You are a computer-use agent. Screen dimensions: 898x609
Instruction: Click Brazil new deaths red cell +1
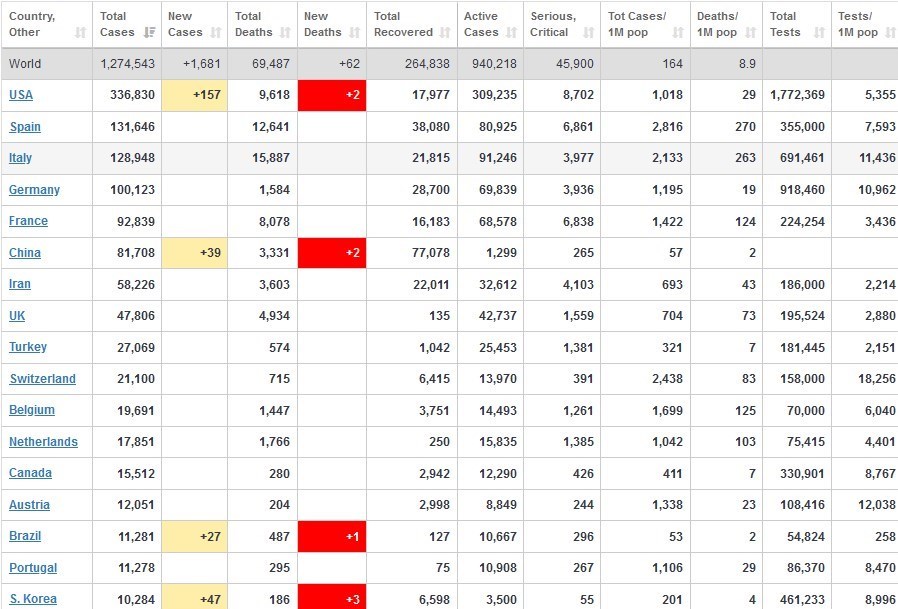point(332,536)
